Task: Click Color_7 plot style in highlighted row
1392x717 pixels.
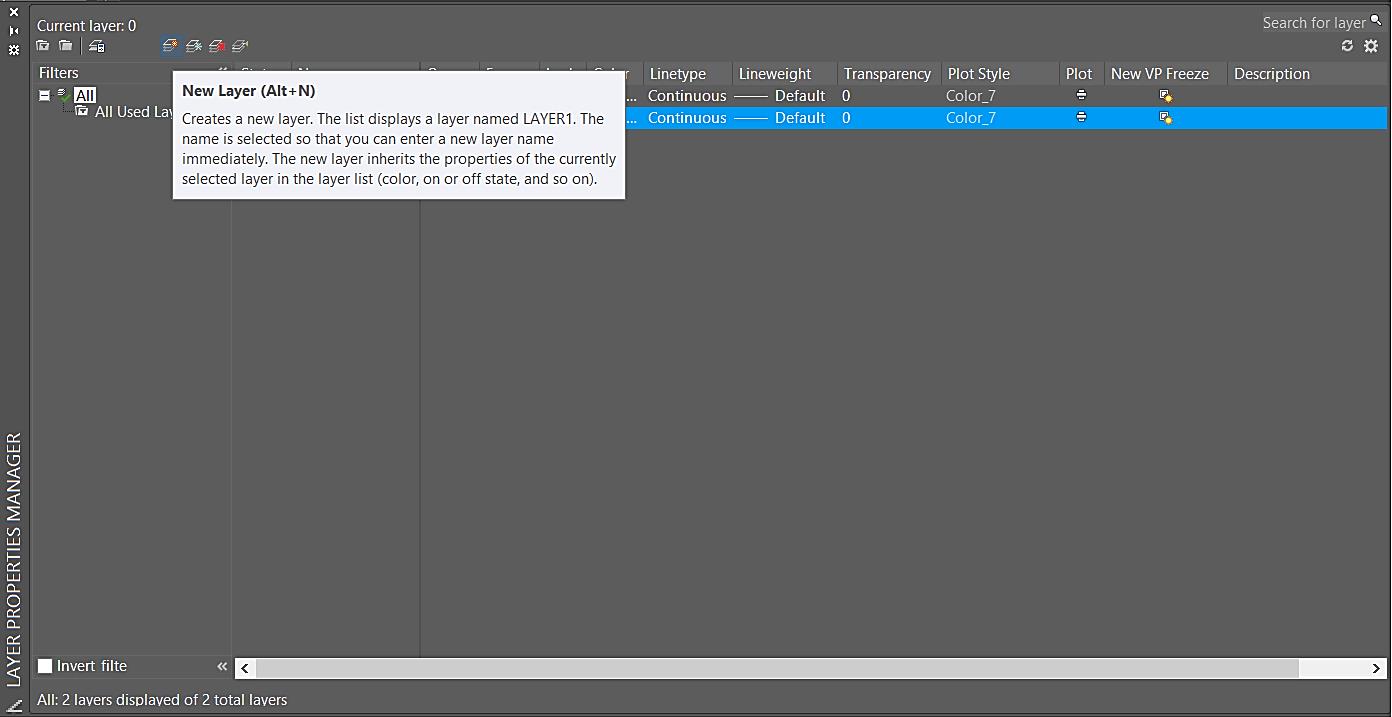Action: (971, 118)
